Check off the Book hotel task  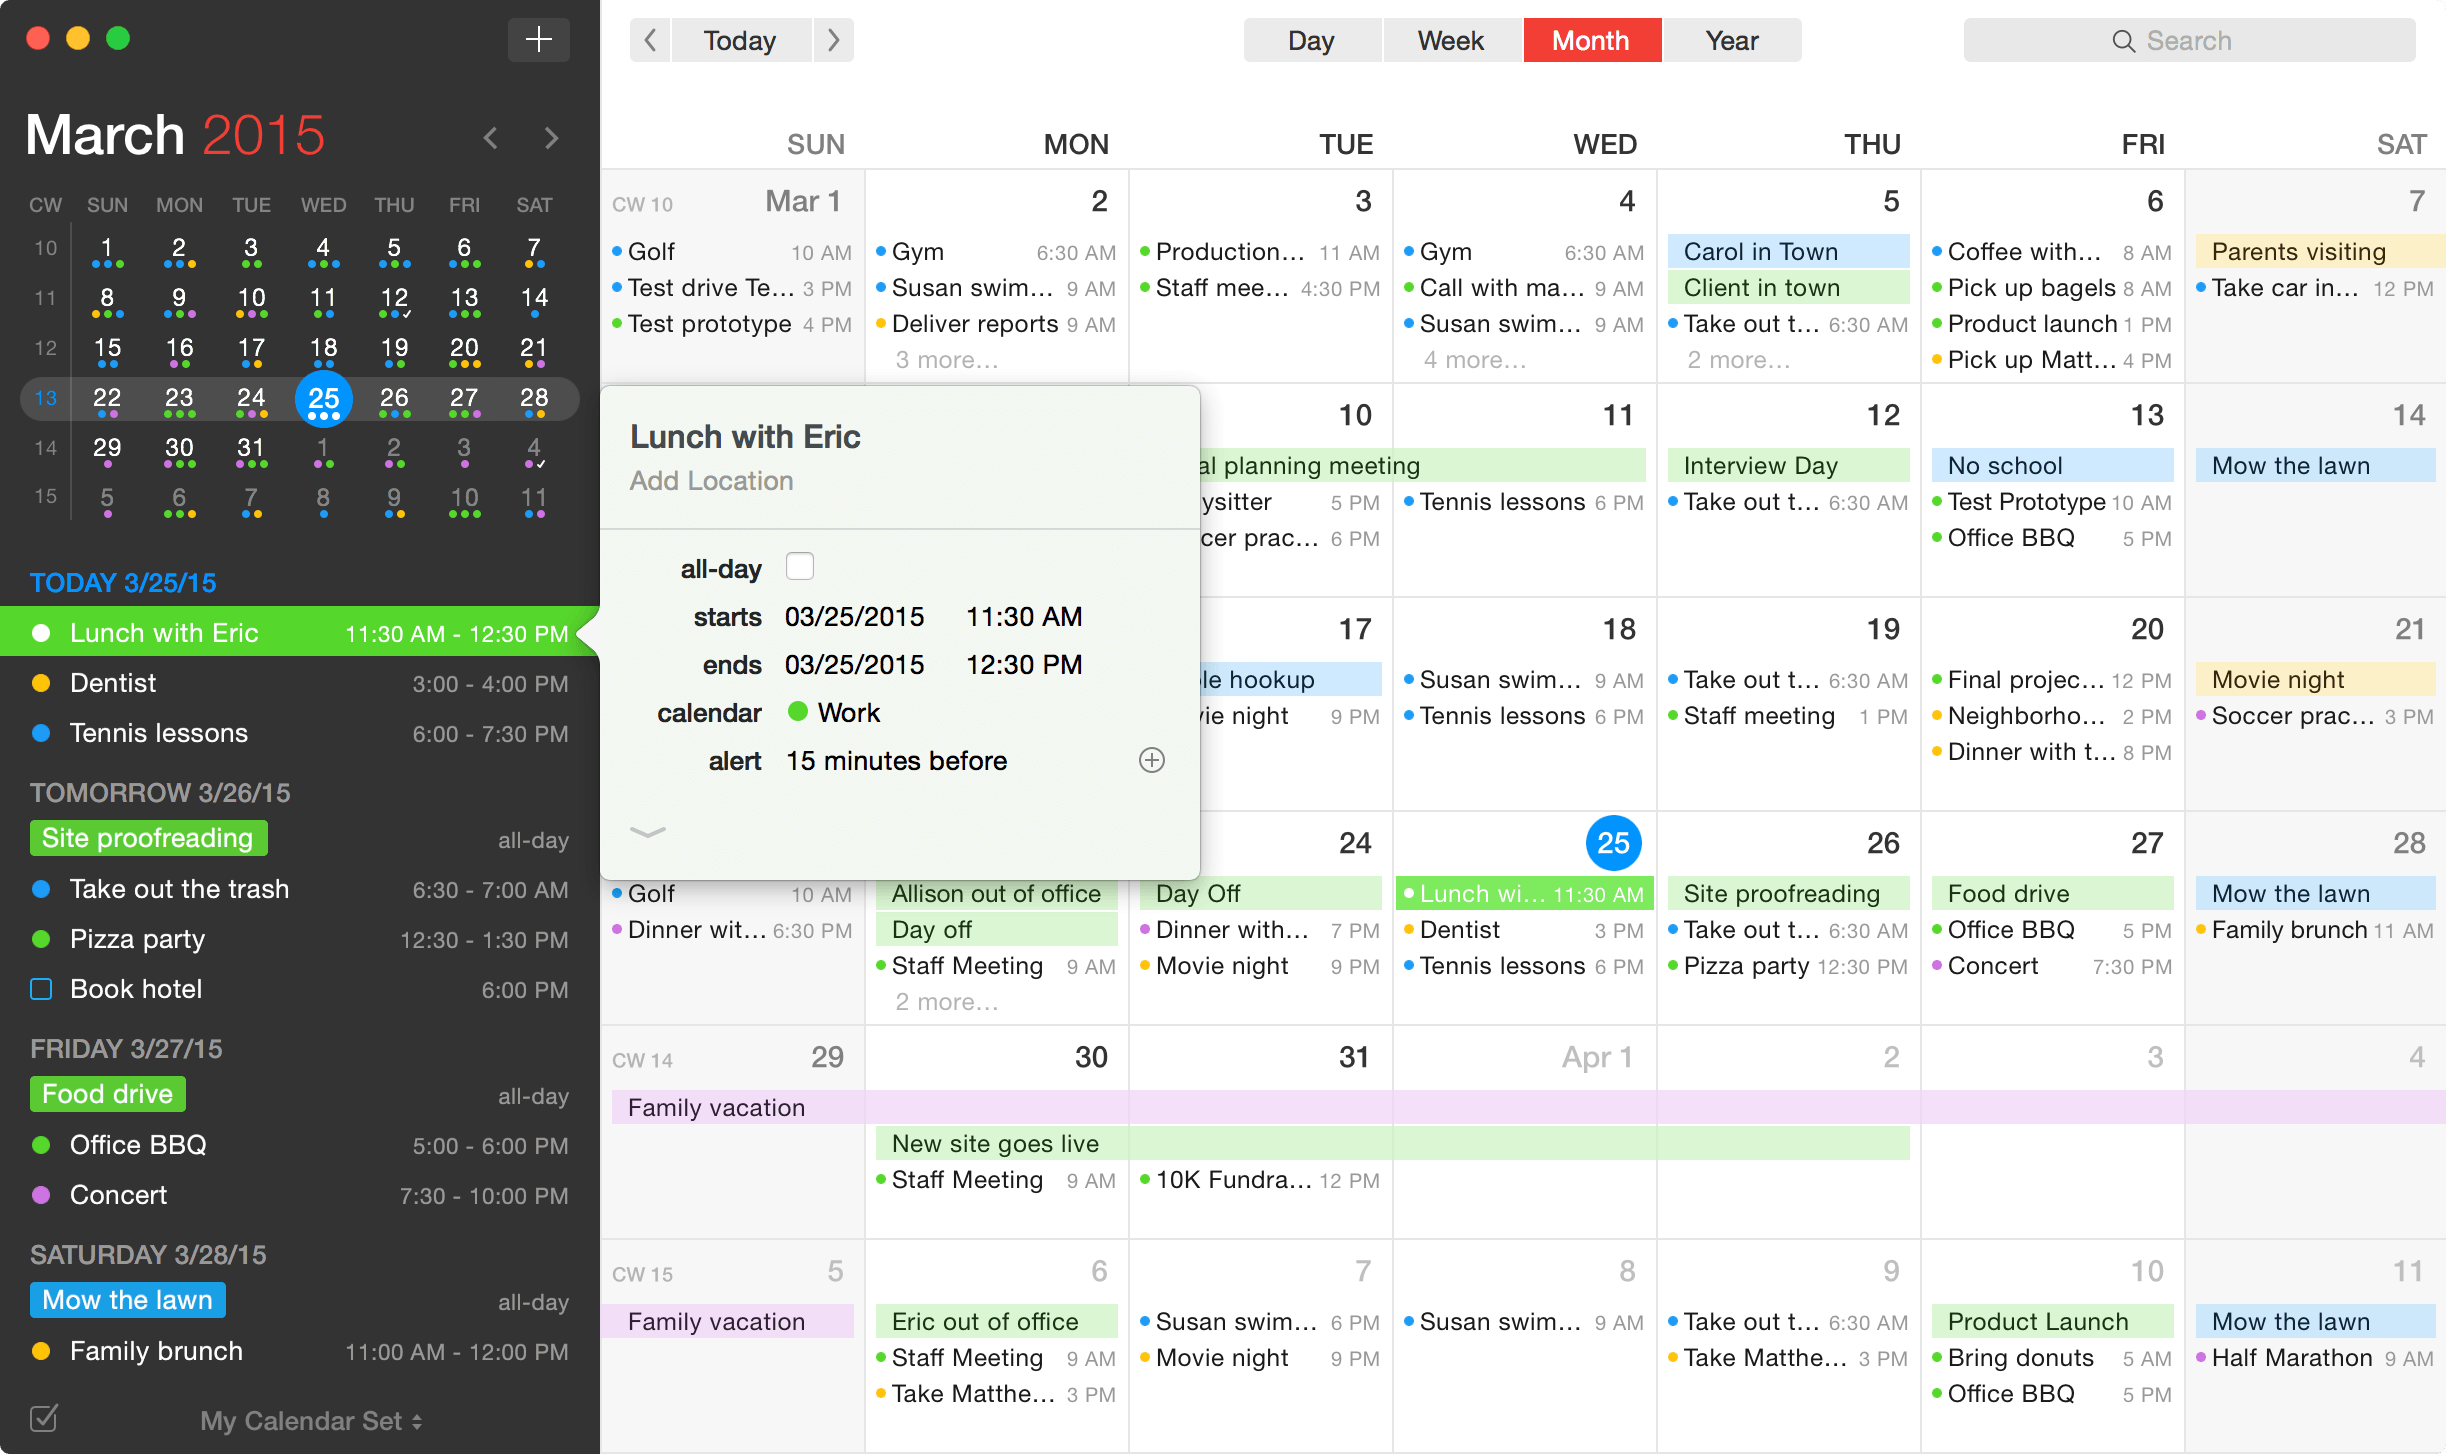41,989
